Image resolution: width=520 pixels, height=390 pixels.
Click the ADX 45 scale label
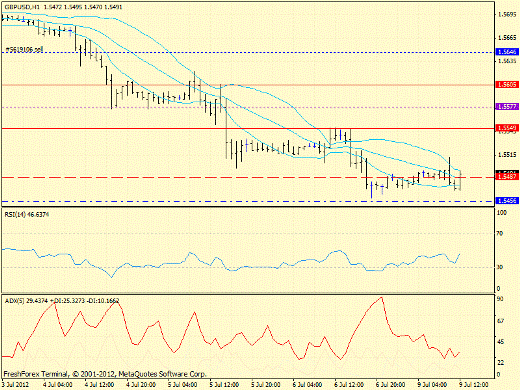click(500, 342)
